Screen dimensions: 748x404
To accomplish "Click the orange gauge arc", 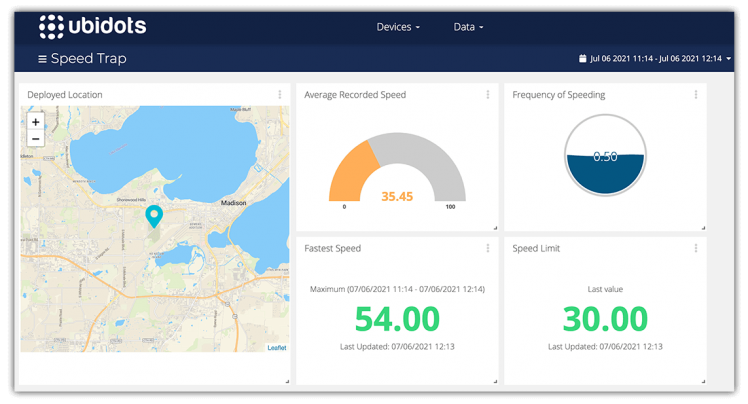I will click(349, 166).
